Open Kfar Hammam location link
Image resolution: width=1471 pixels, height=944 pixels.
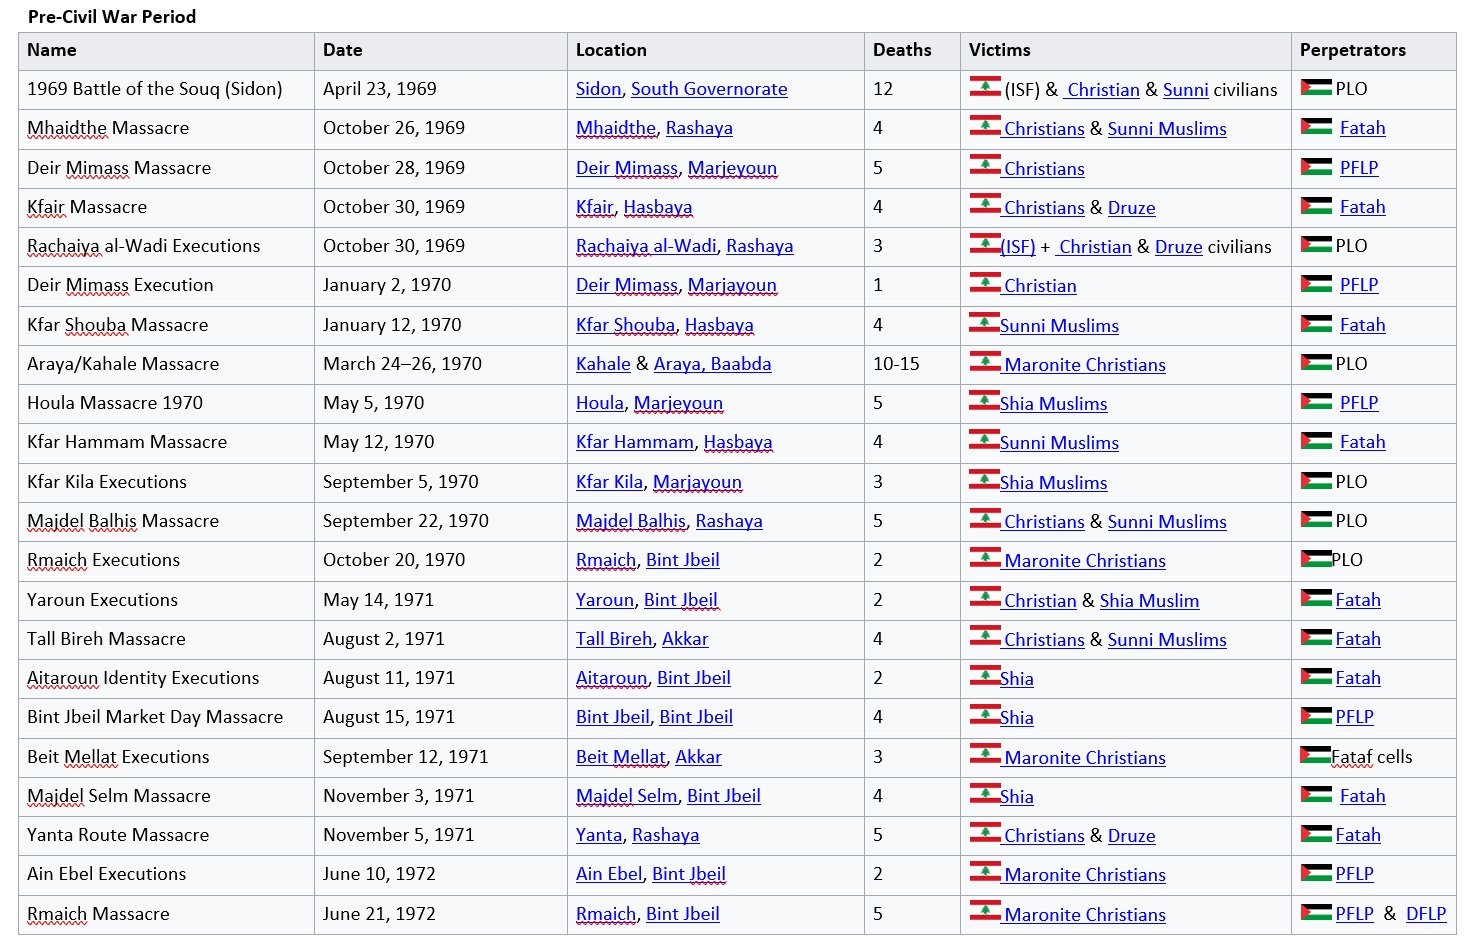[635, 442]
